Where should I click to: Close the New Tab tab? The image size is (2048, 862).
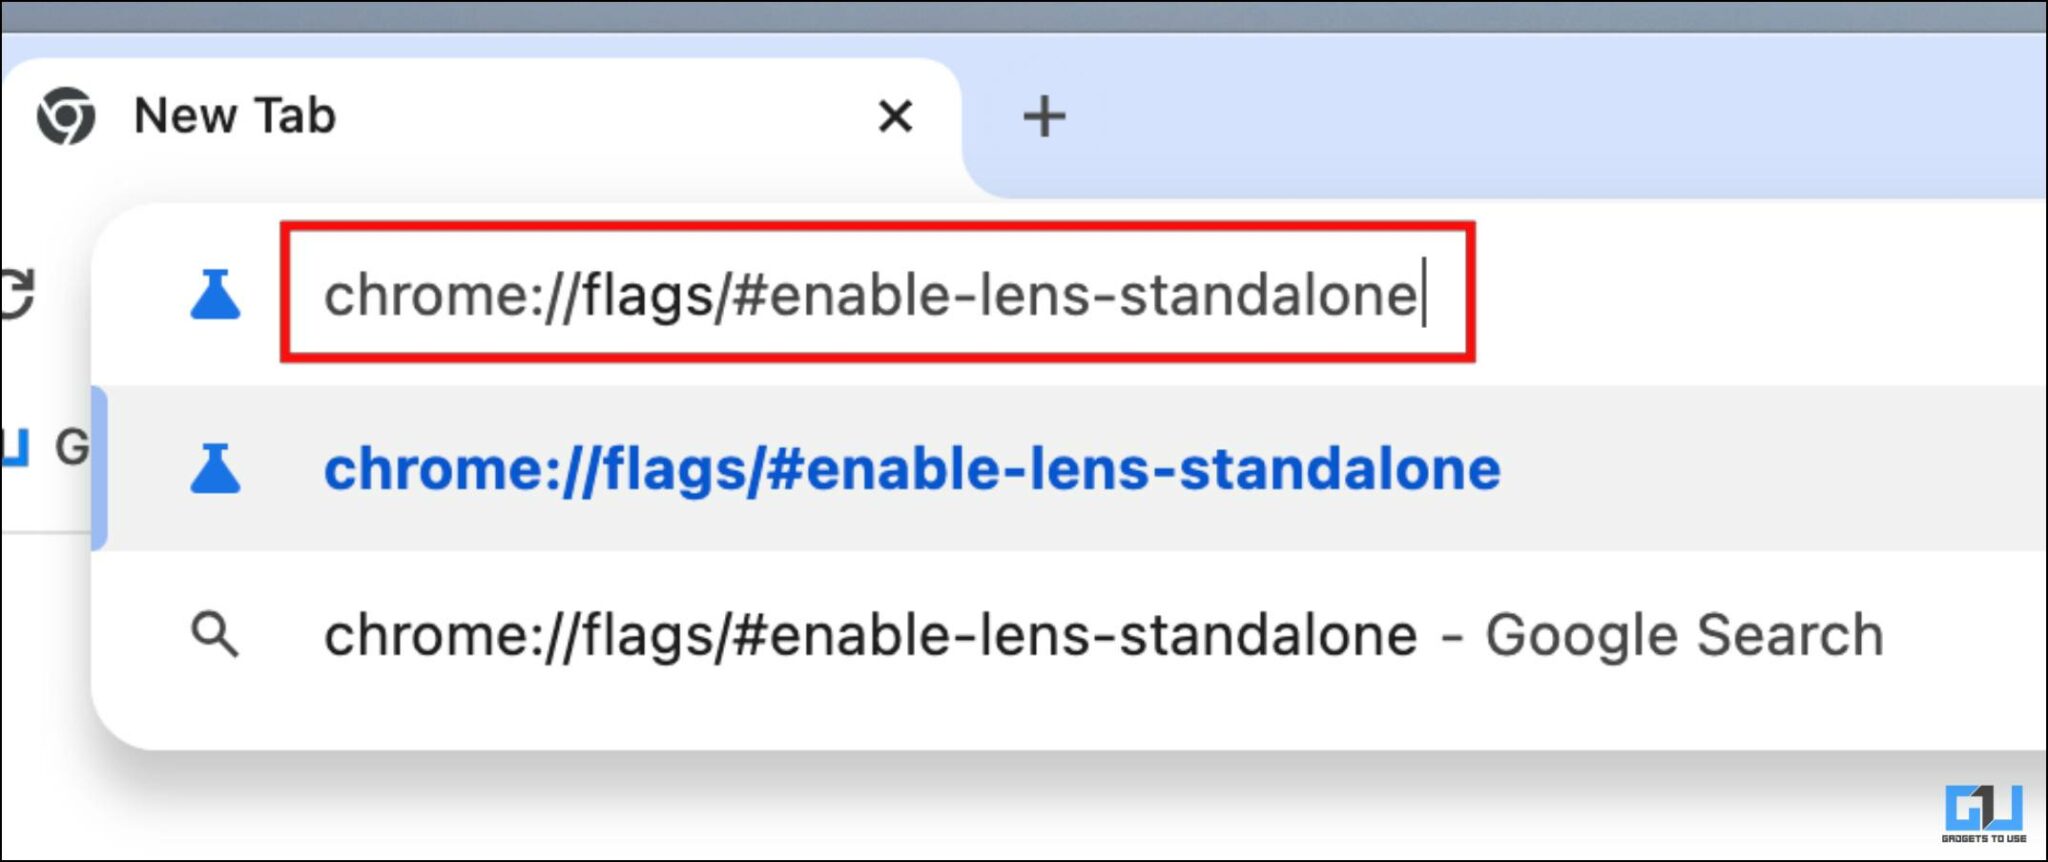pyautogui.click(x=895, y=116)
